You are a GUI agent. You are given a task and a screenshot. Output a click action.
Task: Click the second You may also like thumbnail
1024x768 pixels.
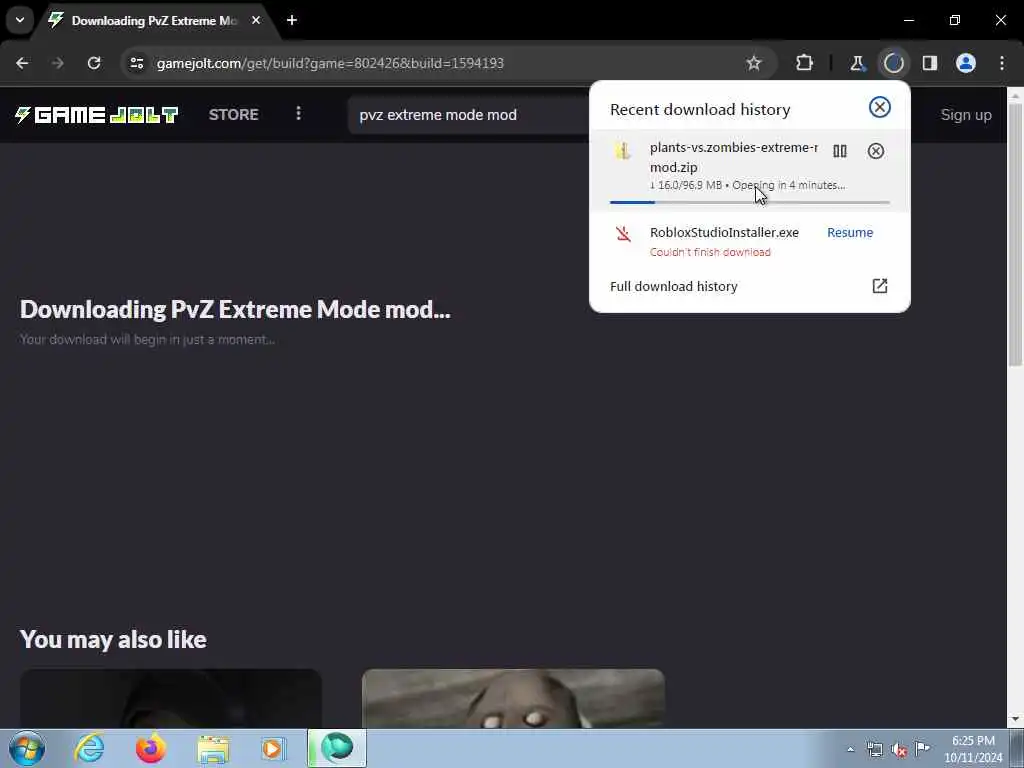tap(513, 698)
